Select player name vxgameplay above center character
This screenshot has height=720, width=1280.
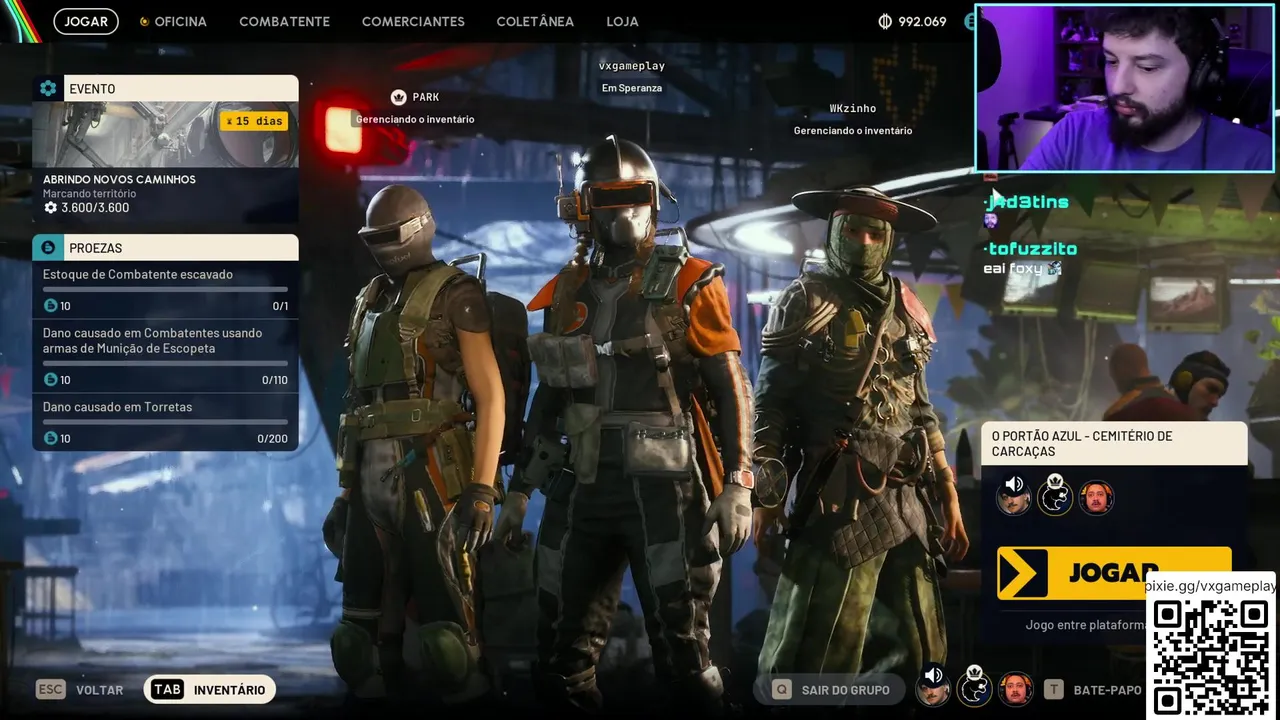(x=632, y=65)
